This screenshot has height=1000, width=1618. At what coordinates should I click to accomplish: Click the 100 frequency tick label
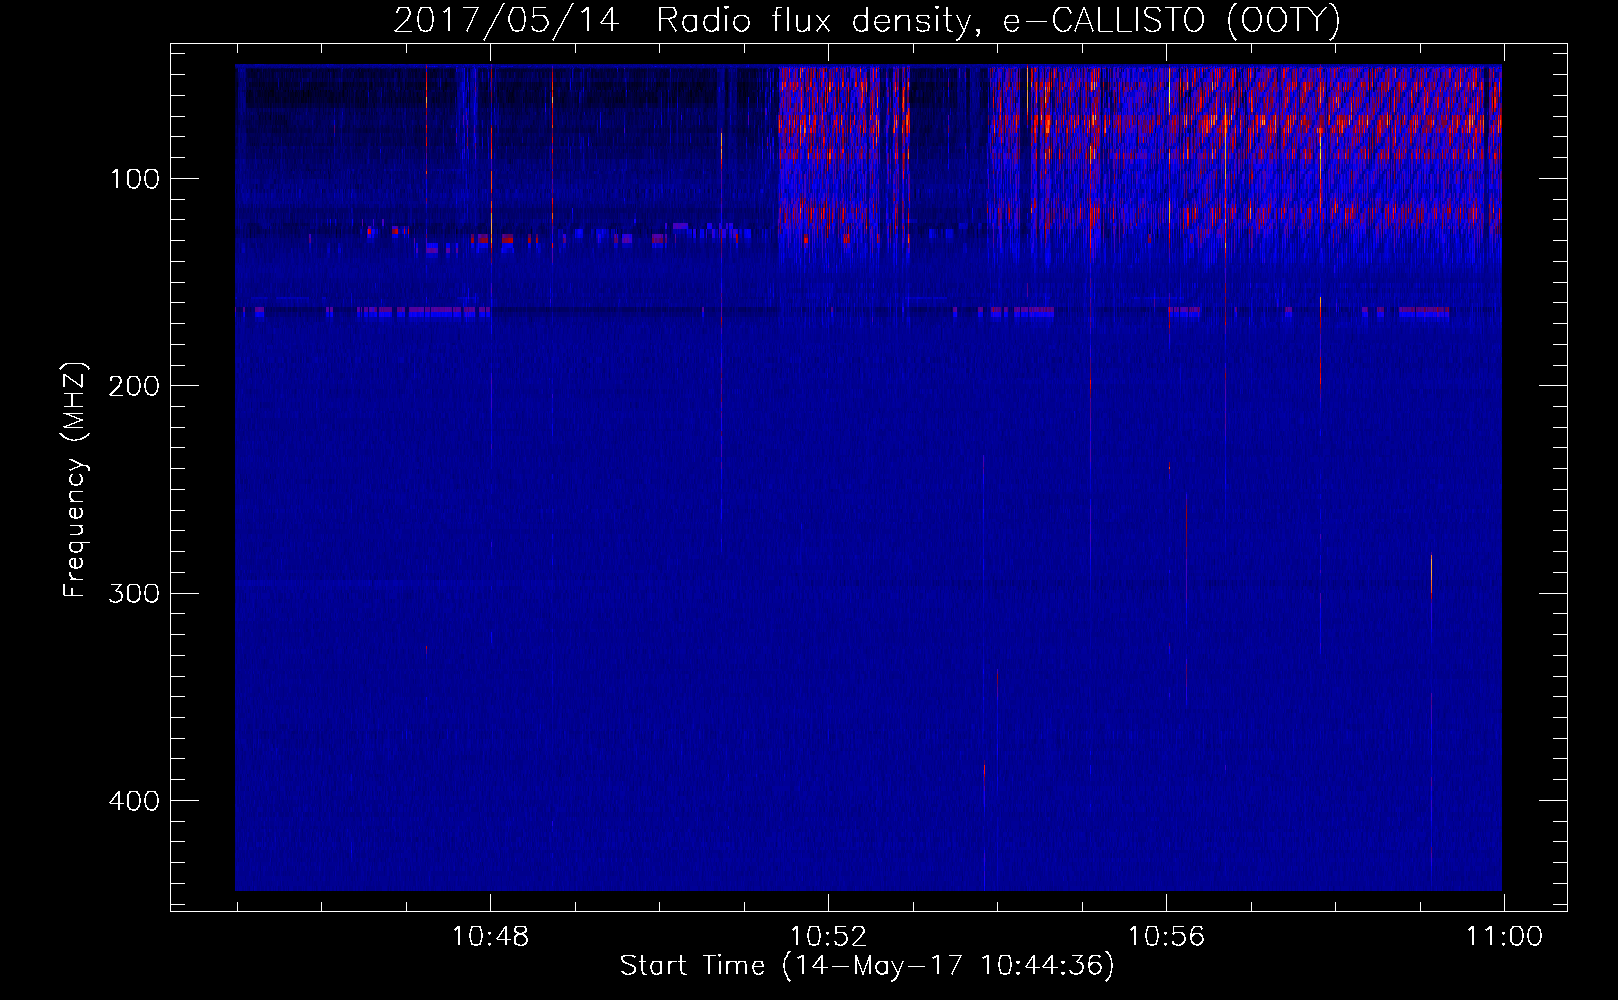click(135, 179)
